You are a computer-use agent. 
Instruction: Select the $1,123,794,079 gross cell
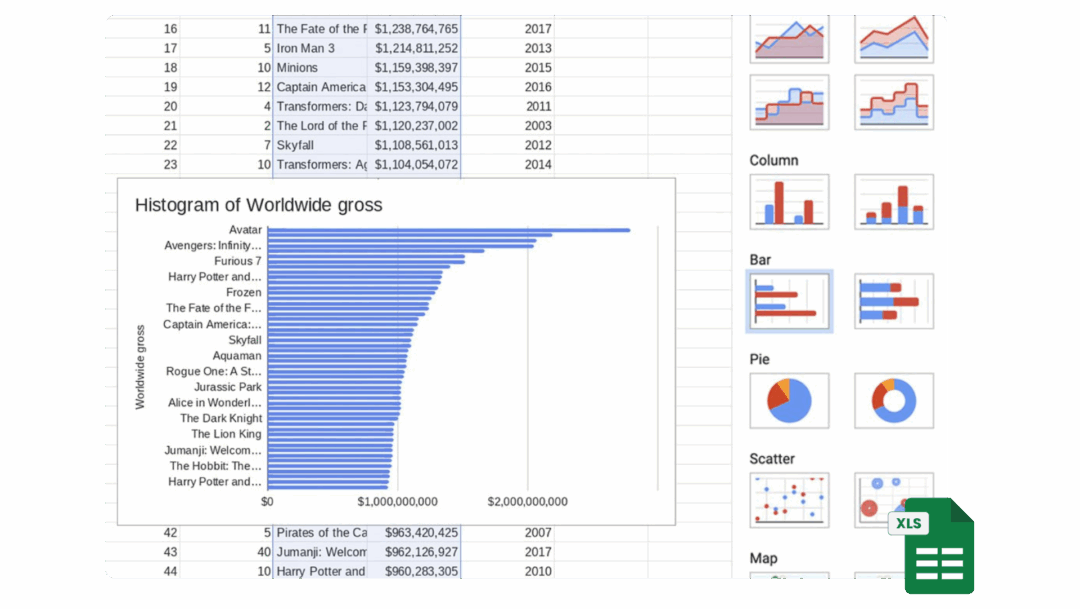point(414,107)
